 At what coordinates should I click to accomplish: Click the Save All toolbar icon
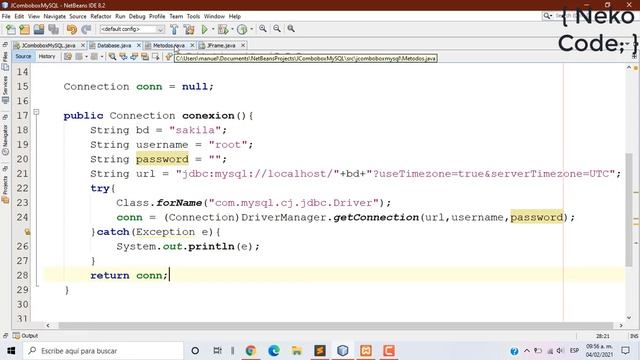53,29
